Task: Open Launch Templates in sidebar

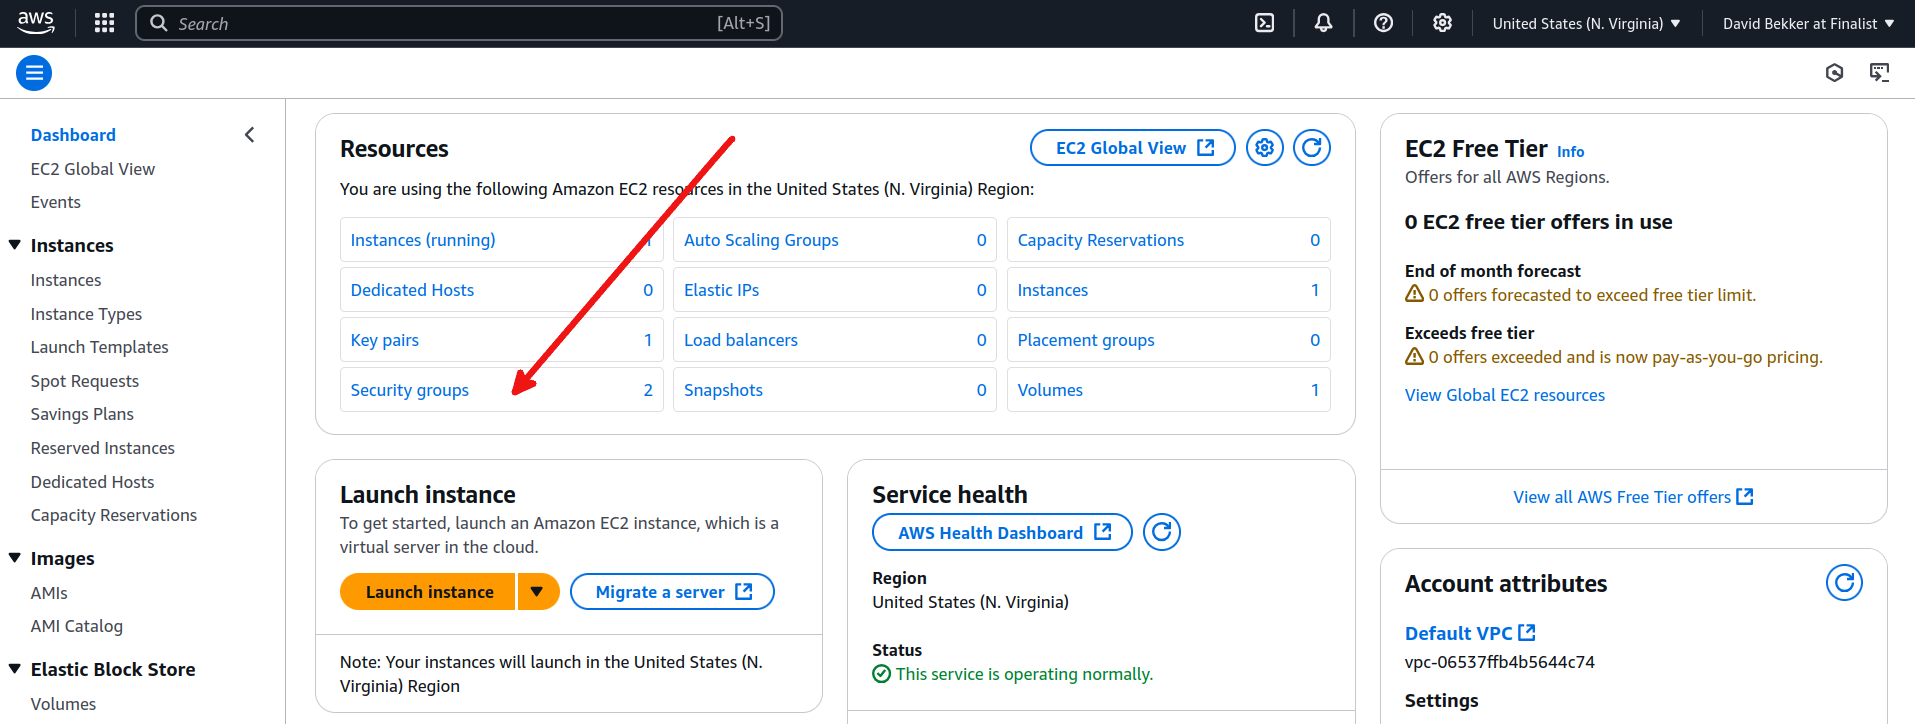Action: coord(100,347)
